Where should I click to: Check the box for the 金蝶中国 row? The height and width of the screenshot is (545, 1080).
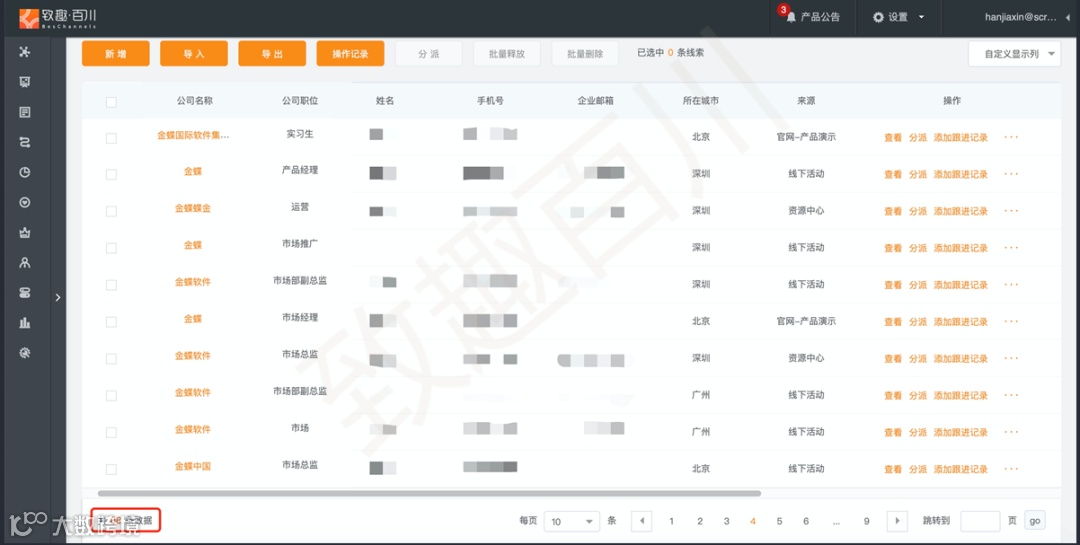[x=111, y=469]
